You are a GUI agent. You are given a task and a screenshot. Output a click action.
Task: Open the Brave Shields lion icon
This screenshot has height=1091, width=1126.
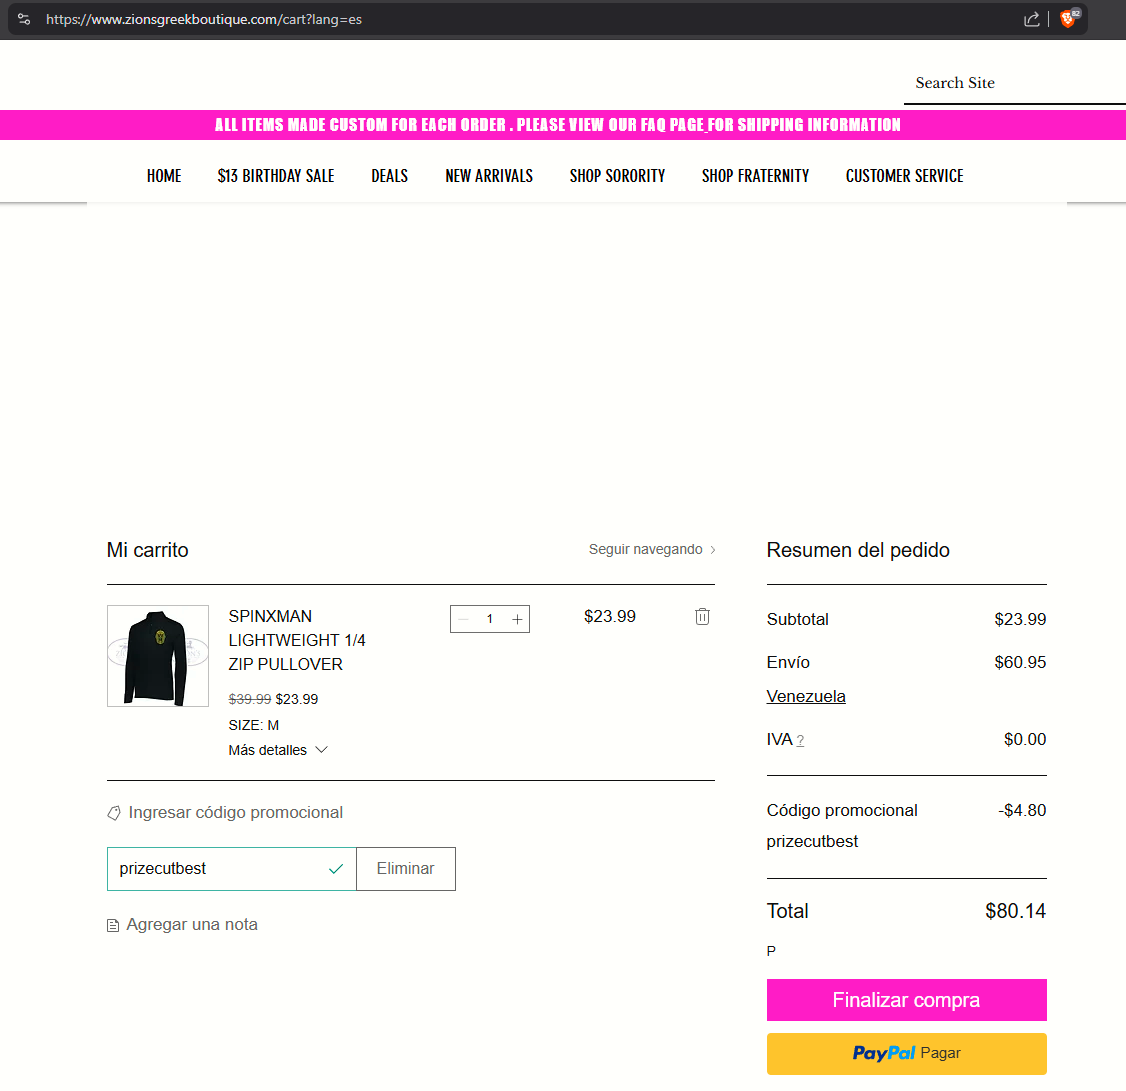tap(1069, 19)
